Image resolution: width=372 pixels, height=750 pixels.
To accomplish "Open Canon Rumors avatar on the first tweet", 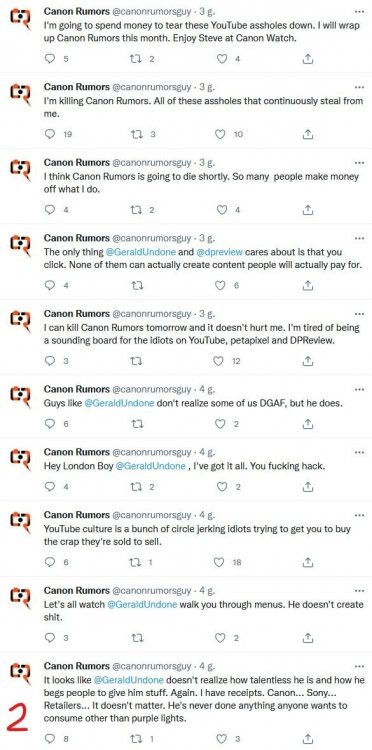I will click(x=21, y=19).
